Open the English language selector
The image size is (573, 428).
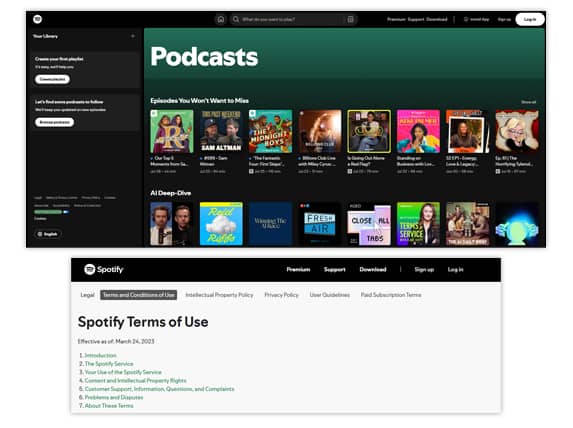click(x=48, y=234)
